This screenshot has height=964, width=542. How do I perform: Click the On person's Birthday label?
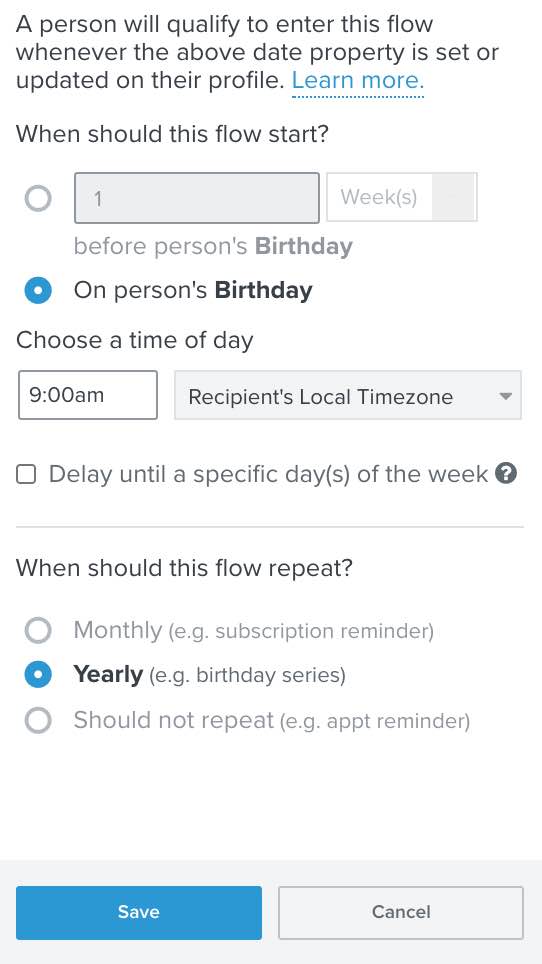click(193, 290)
